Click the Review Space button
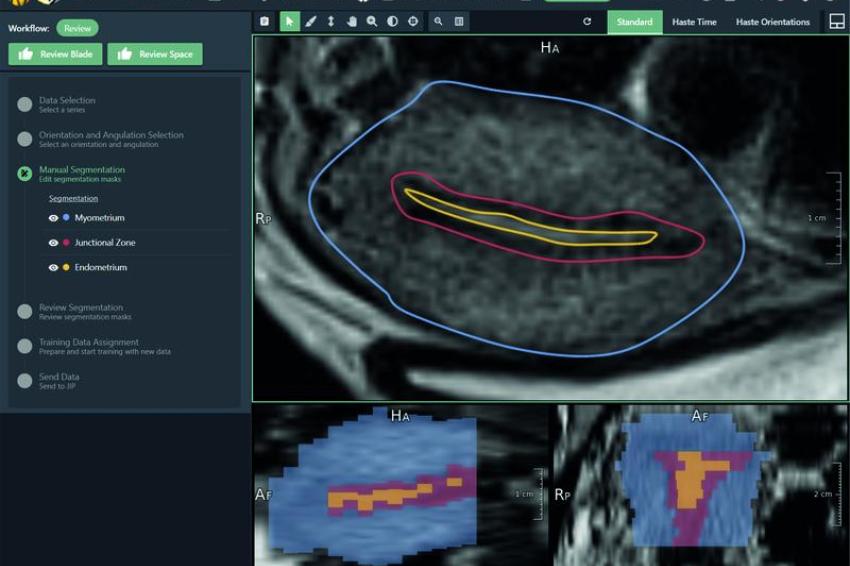850x566 pixels. tap(155, 54)
